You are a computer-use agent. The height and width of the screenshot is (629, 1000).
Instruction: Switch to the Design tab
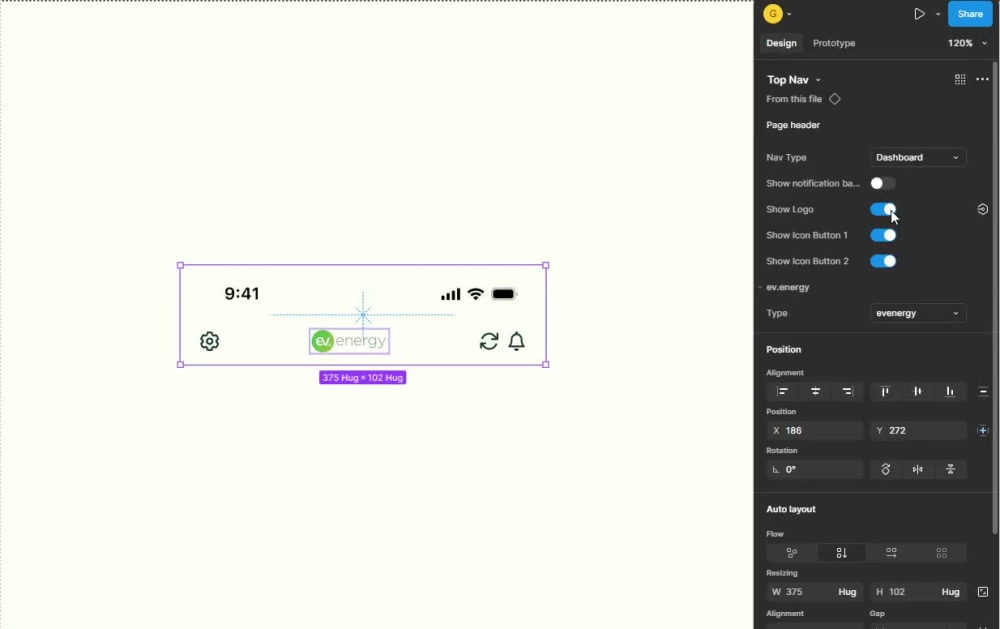tap(781, 43)
